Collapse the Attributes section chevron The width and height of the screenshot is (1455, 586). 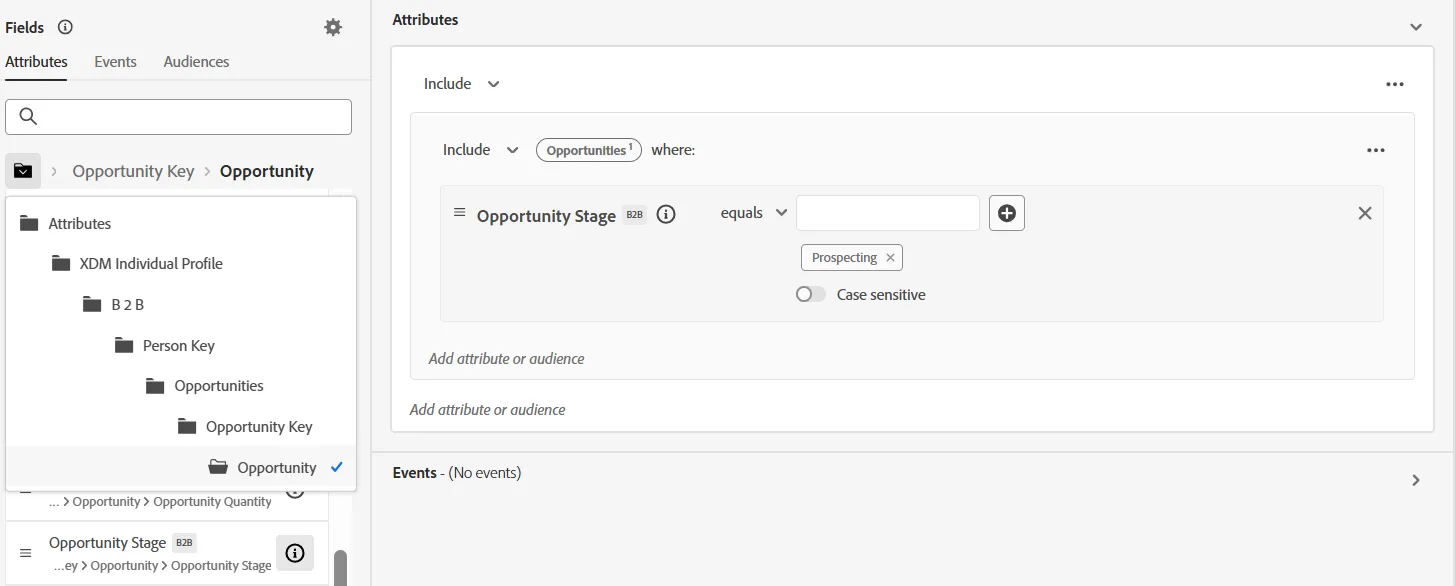click(x=1416, y=27)
